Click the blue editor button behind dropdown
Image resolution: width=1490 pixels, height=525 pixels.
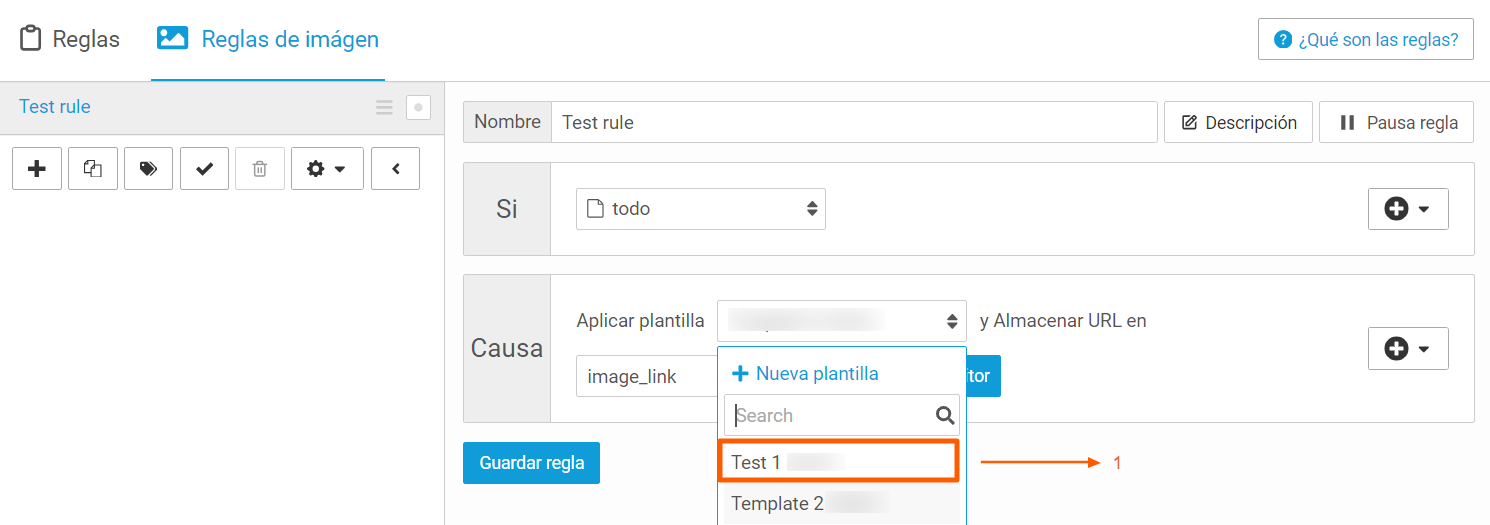(983, 376)
